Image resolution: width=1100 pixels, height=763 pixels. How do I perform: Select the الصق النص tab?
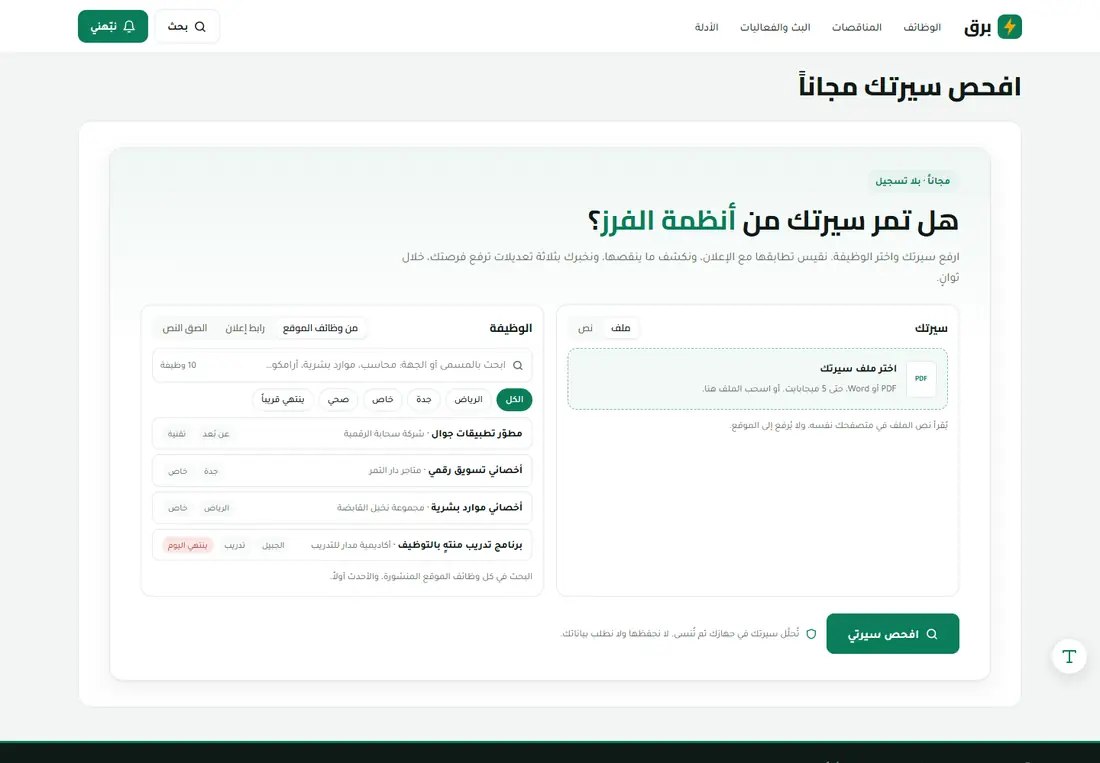(x=185, y=328)
